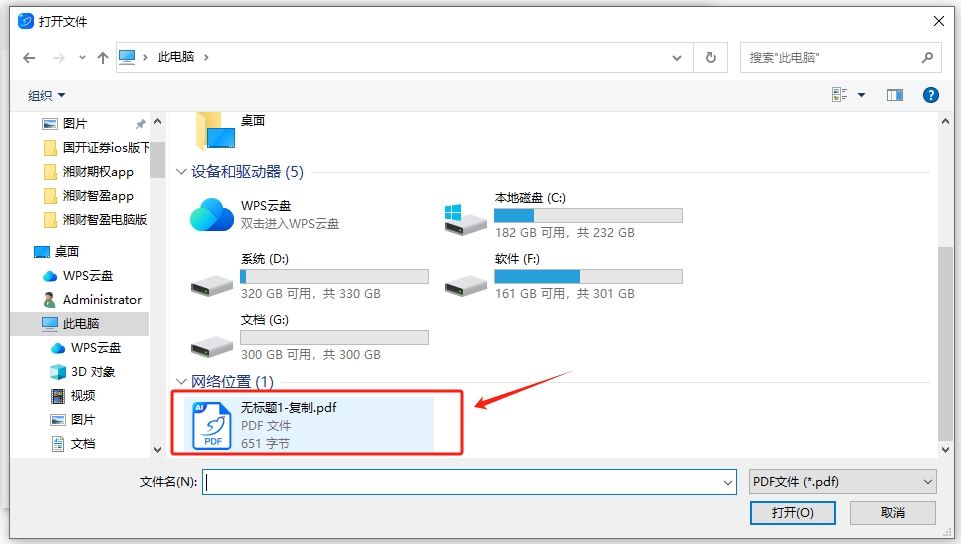Select the 软件 (F:) drive icon
The height and width of the screenshot is (544, 961).
465,285
